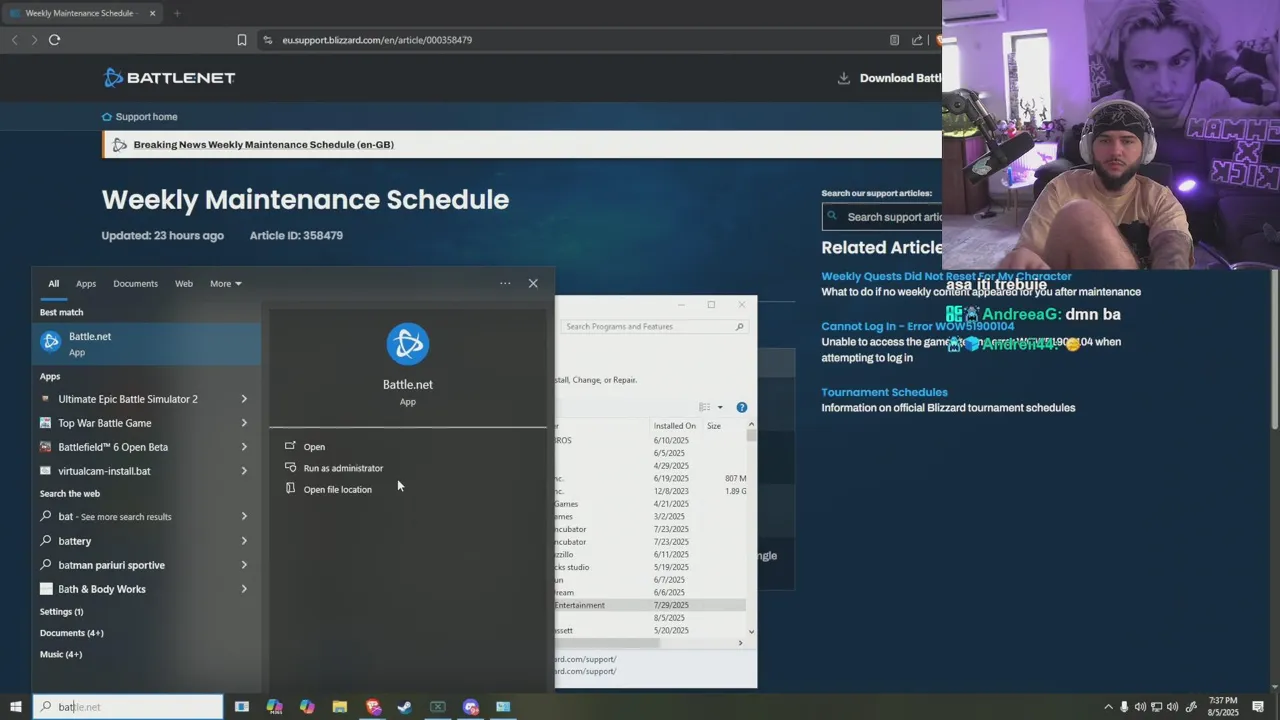This screenshot has width=1280, height=720.
Task: Select the row installed on 7/29/2025
Action: [650, 605]
